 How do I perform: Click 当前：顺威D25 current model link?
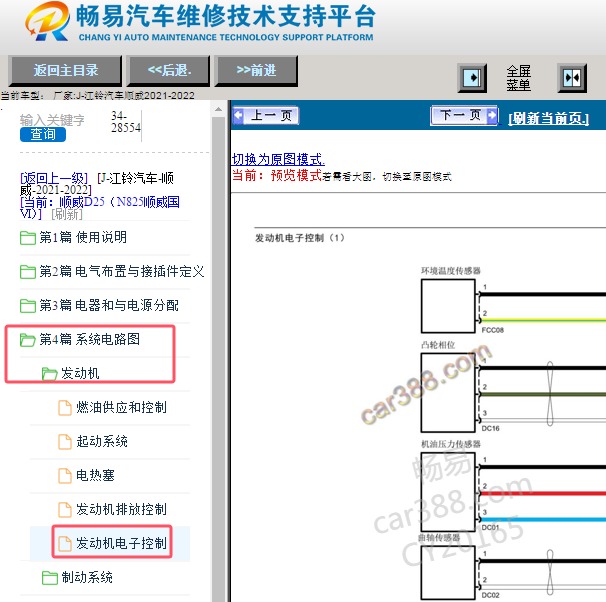100,207
